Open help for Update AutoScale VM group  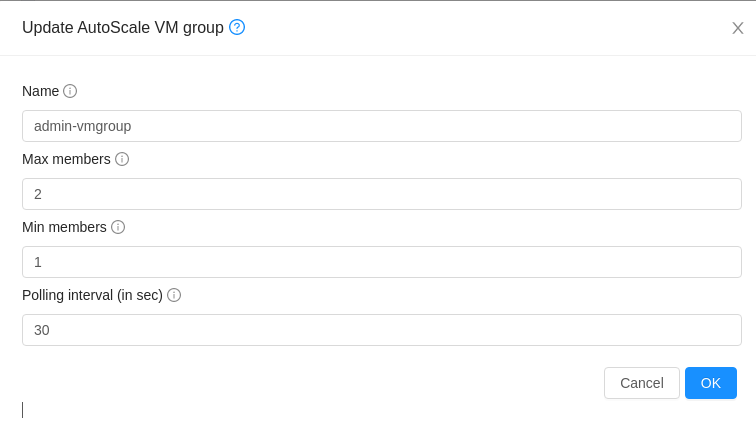pyautogui.click(x=237, y=27)
